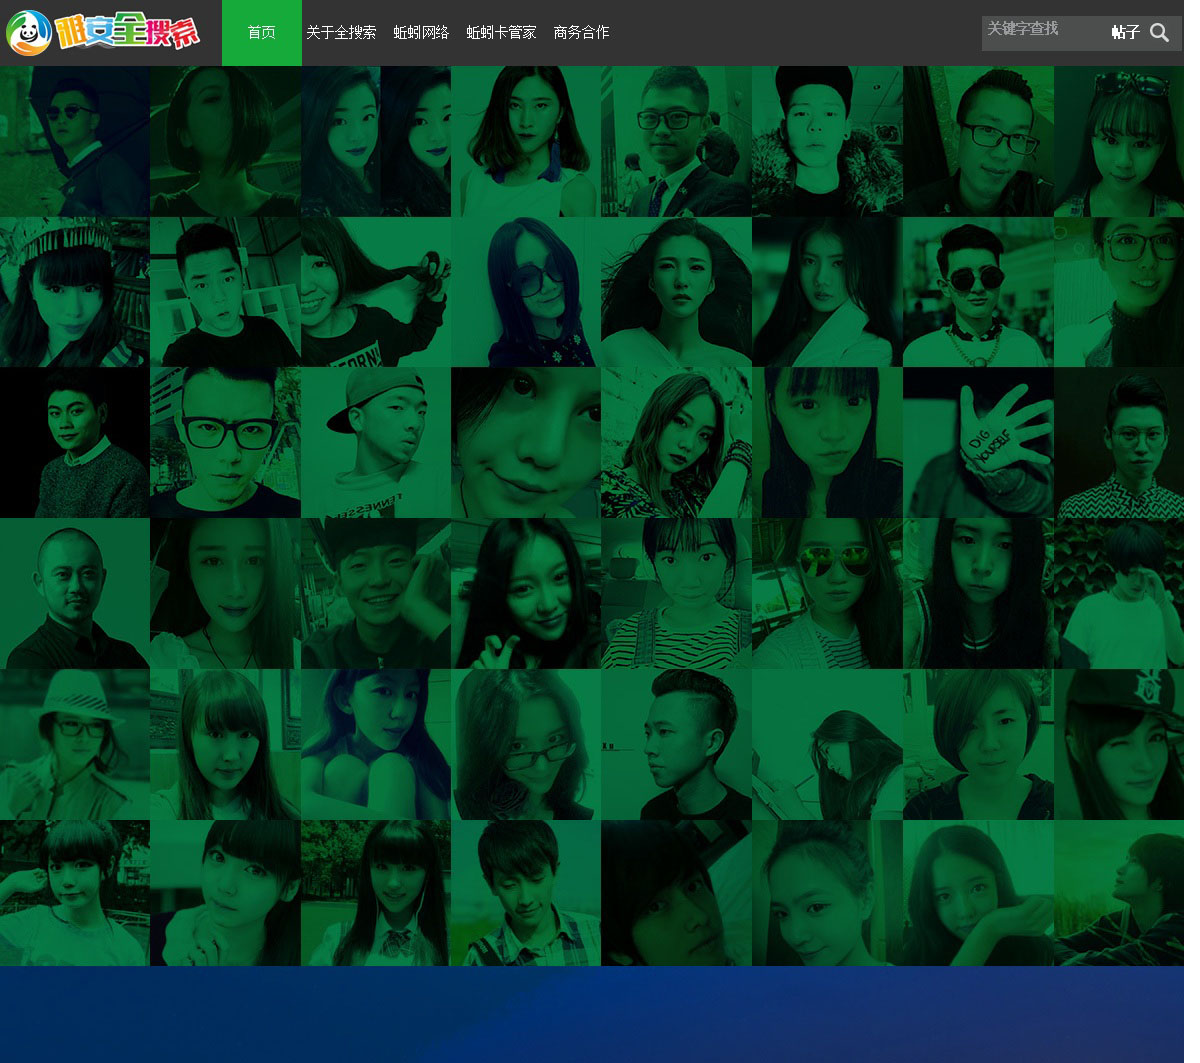Select photo with fedora hat and glasses

[x=75, y=744]
